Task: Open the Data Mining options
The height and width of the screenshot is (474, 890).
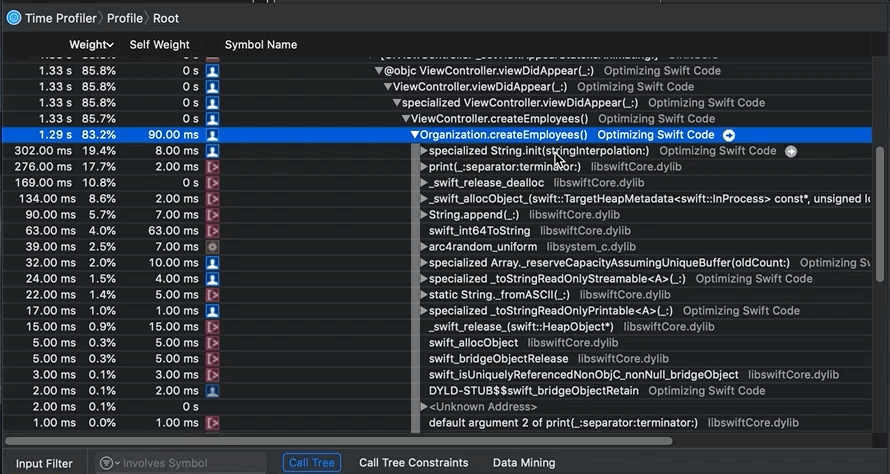Action: (x=523, y=463)
